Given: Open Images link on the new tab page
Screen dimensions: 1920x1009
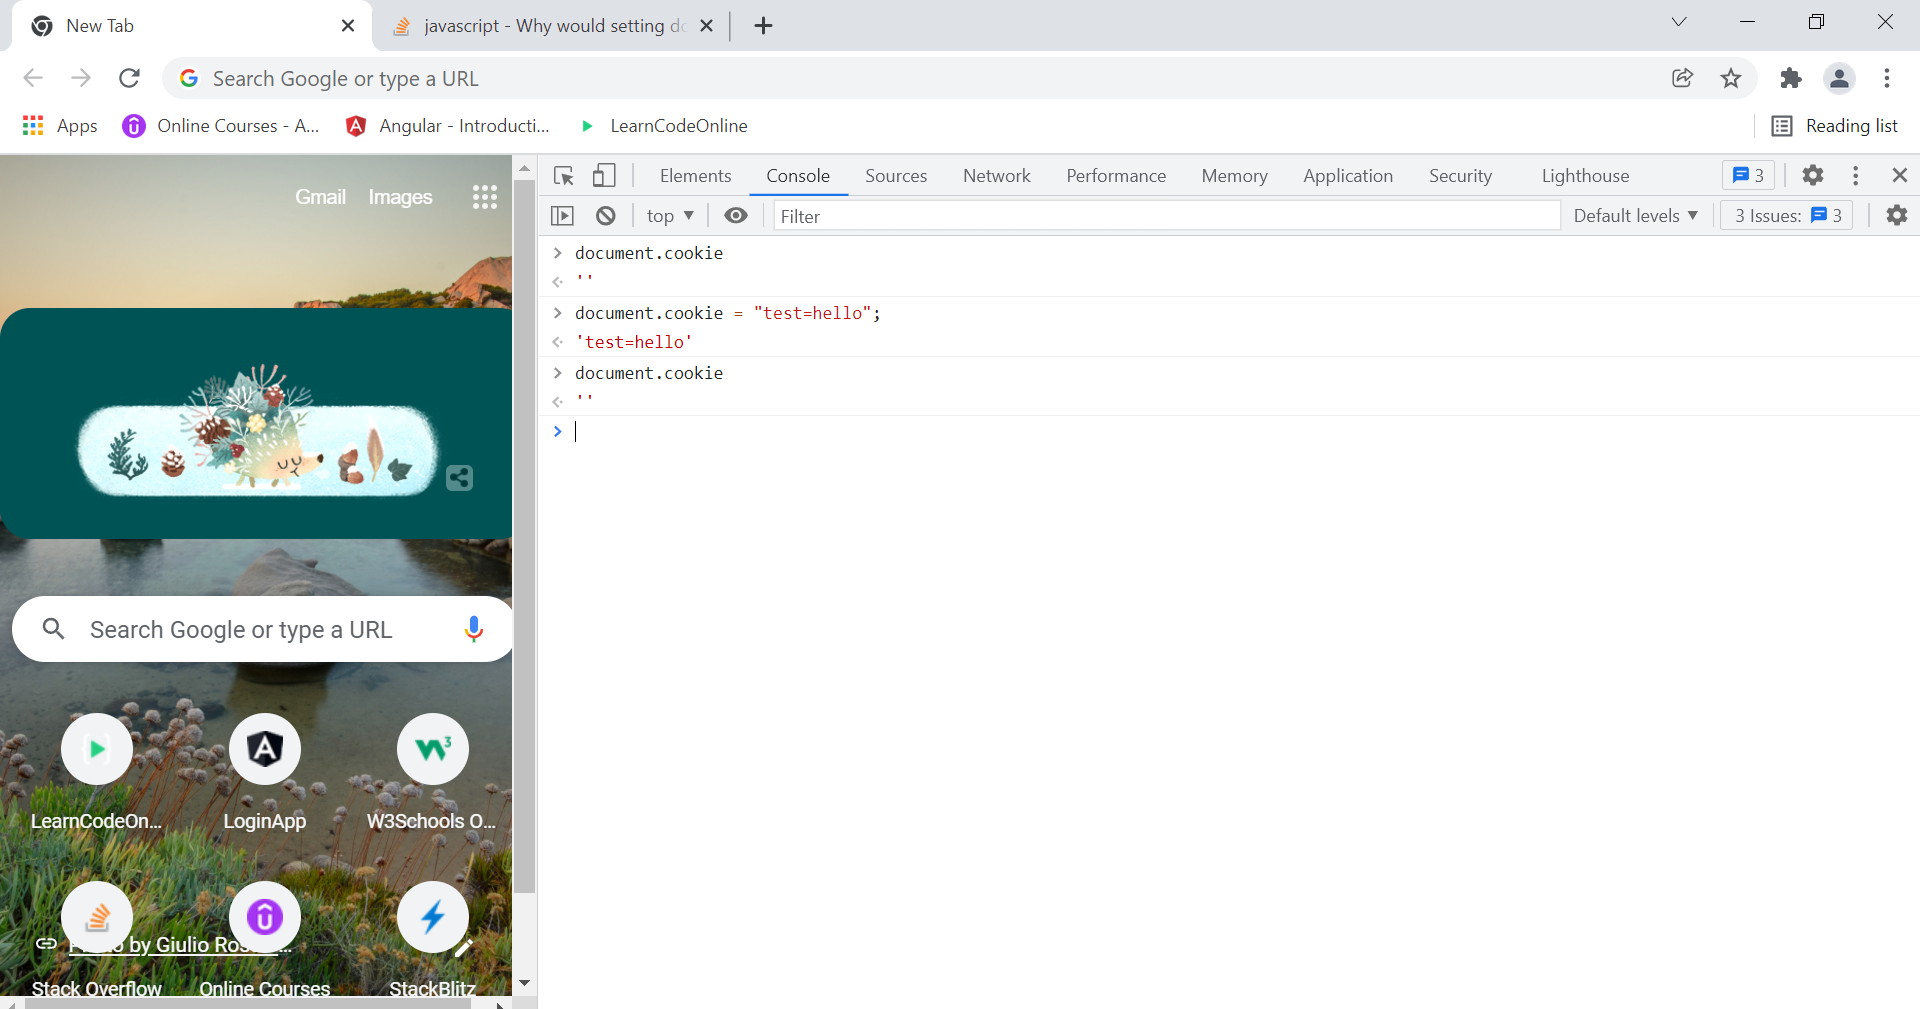Looking at the screenshot, I should pyautogui.click(x=400, y=197).
